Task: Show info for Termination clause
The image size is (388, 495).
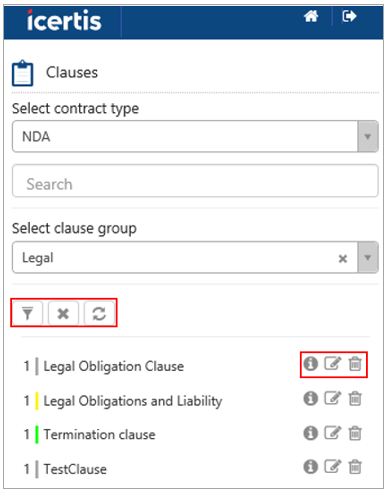Action: (310, 433)
